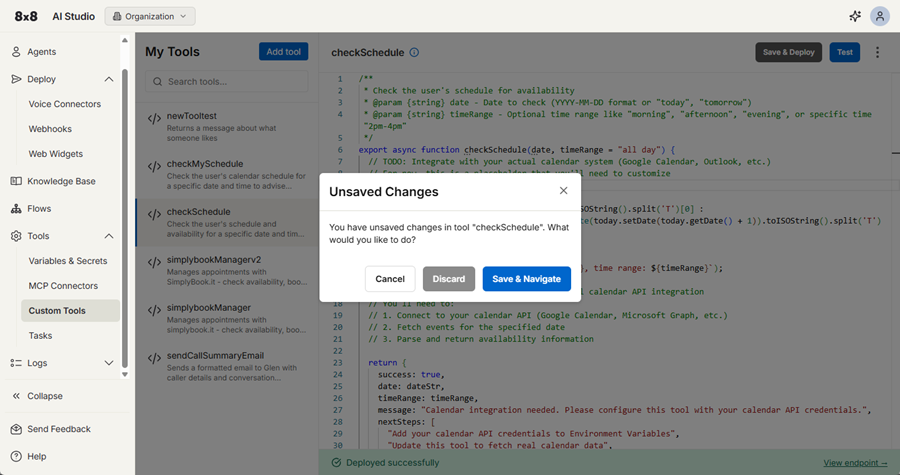Click Save & Navigate button
The width and height of the screenshot is (900, 475).
click(x=526, y=279)
